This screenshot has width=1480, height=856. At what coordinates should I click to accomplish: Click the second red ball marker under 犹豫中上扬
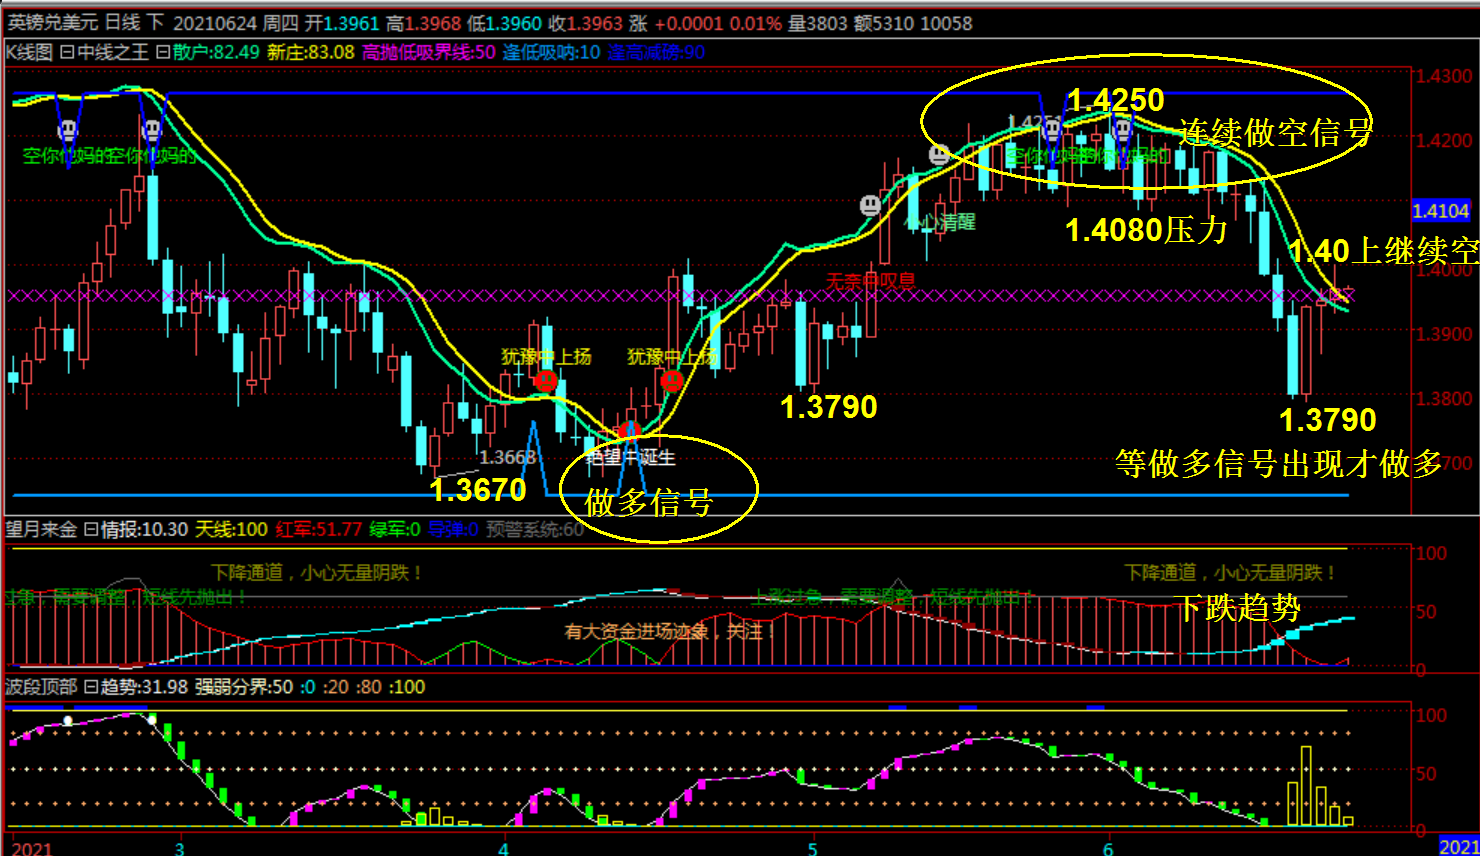tap(672, 380)
